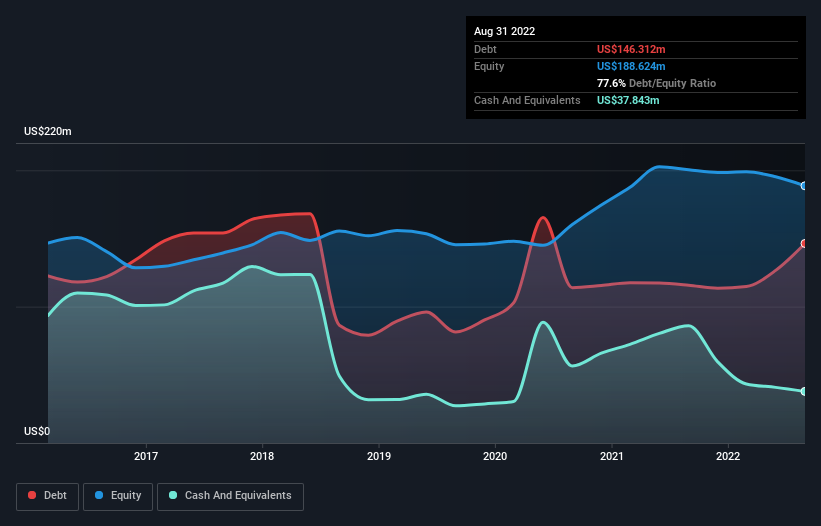Click the Debt label in tooltip

485,49
